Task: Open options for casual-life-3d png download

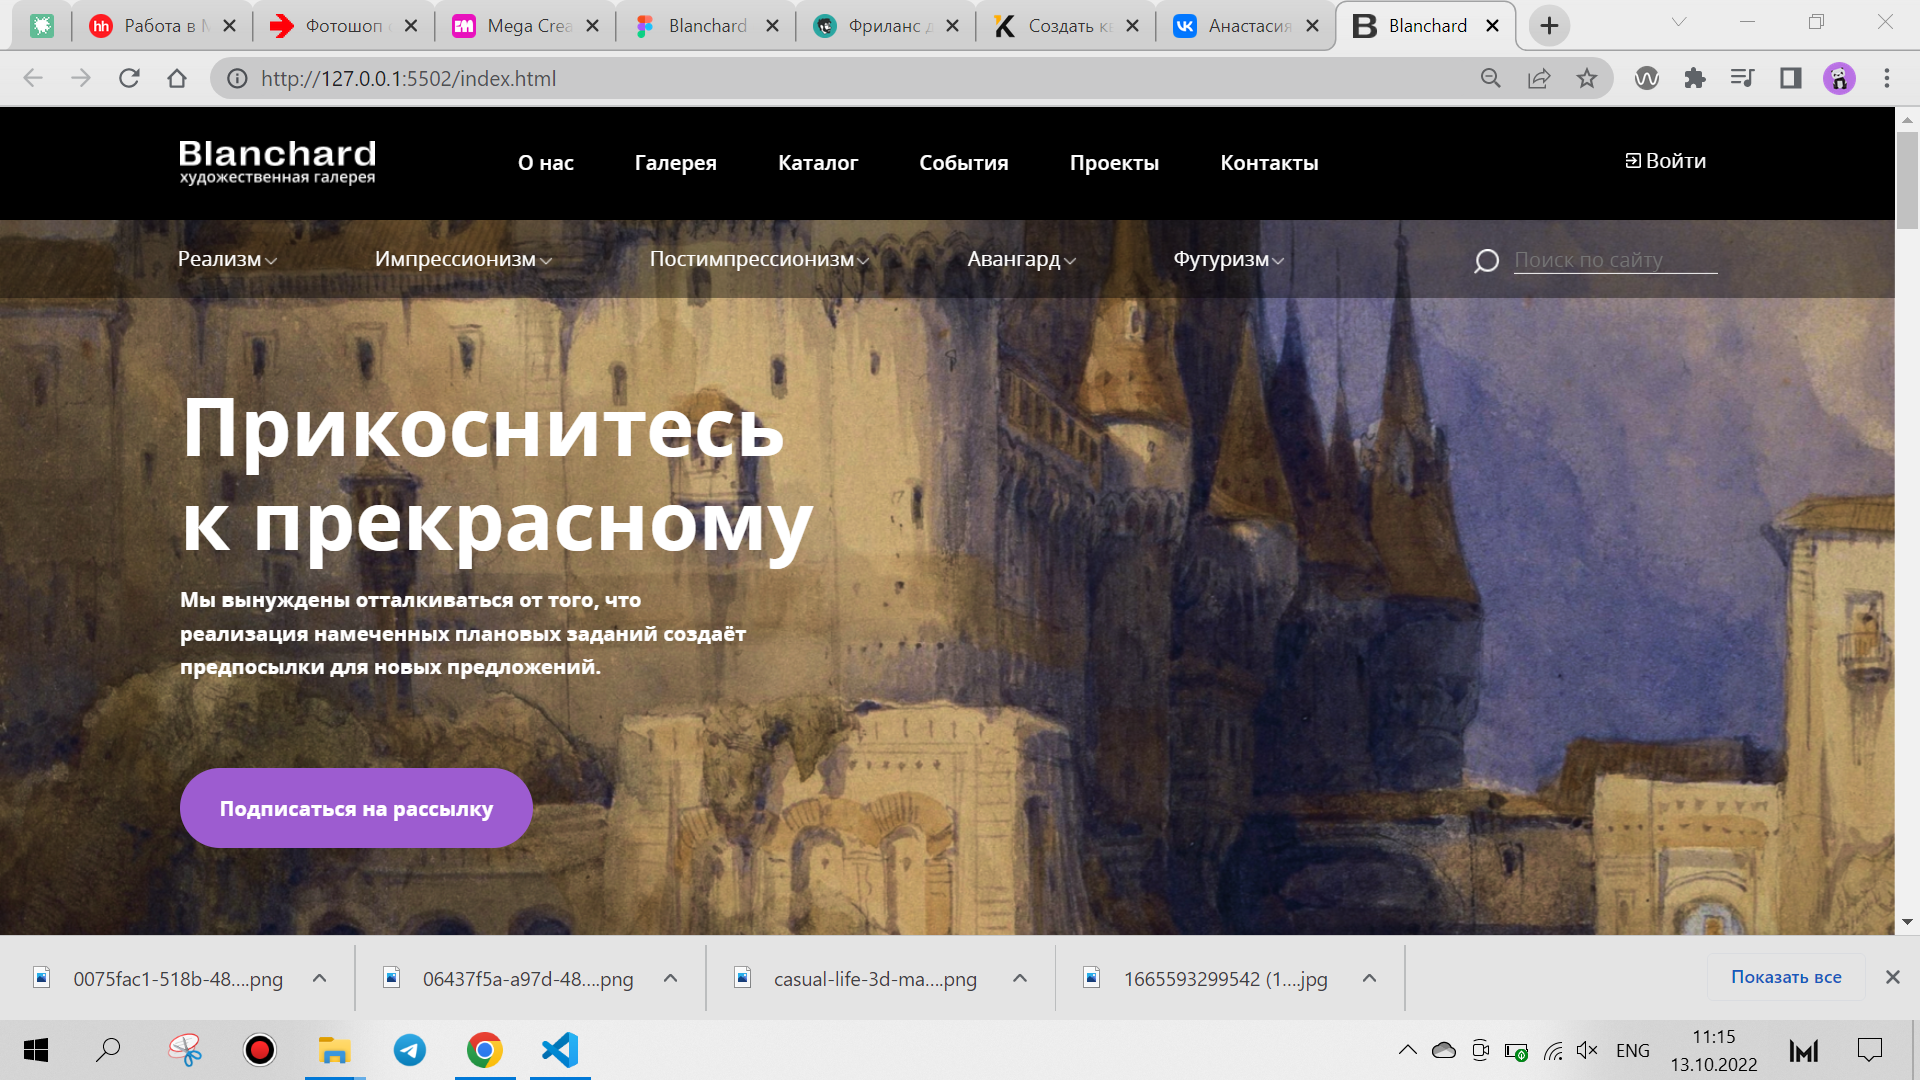Action: 1020,978
